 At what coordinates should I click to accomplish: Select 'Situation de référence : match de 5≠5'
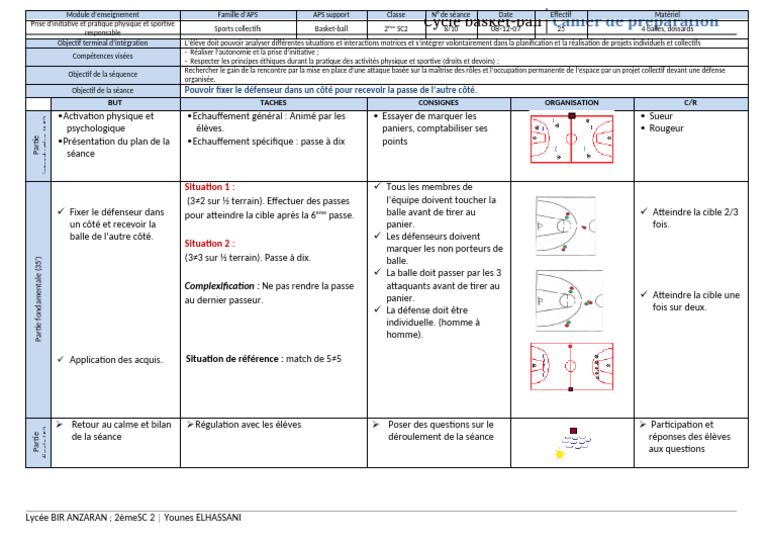(x=264, y=359)
